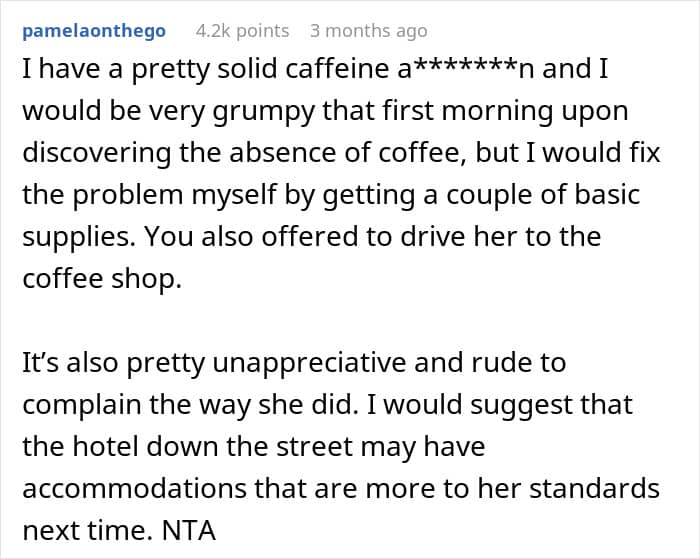The height and width of the screenshot is (559, 700).
Task: Click the censored word 'a********n'
Action: (466, 69)
